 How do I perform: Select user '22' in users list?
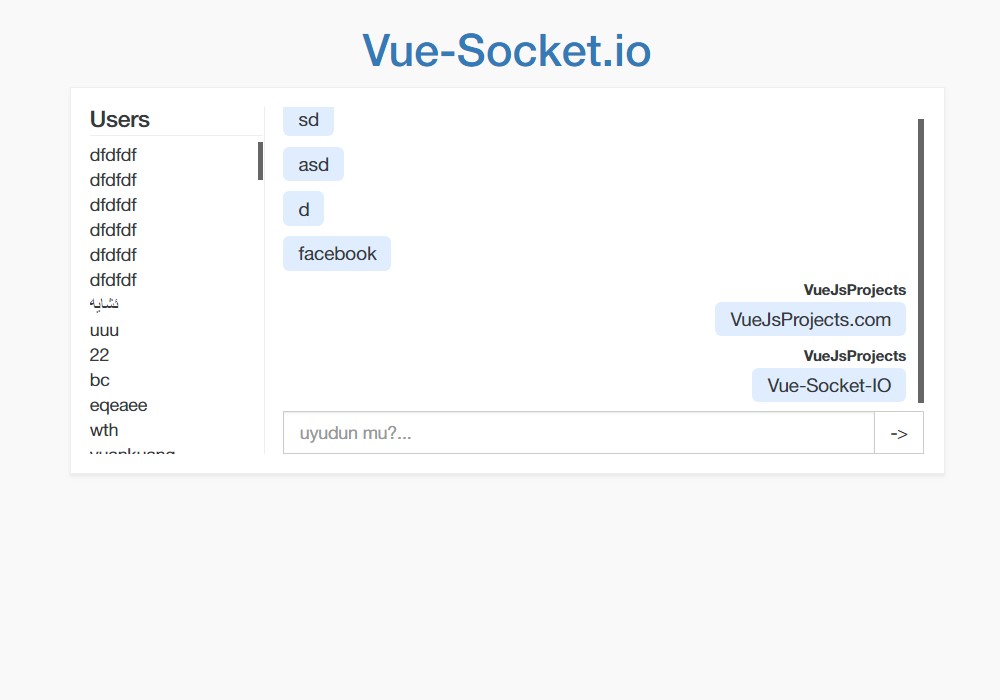(99, 355)
